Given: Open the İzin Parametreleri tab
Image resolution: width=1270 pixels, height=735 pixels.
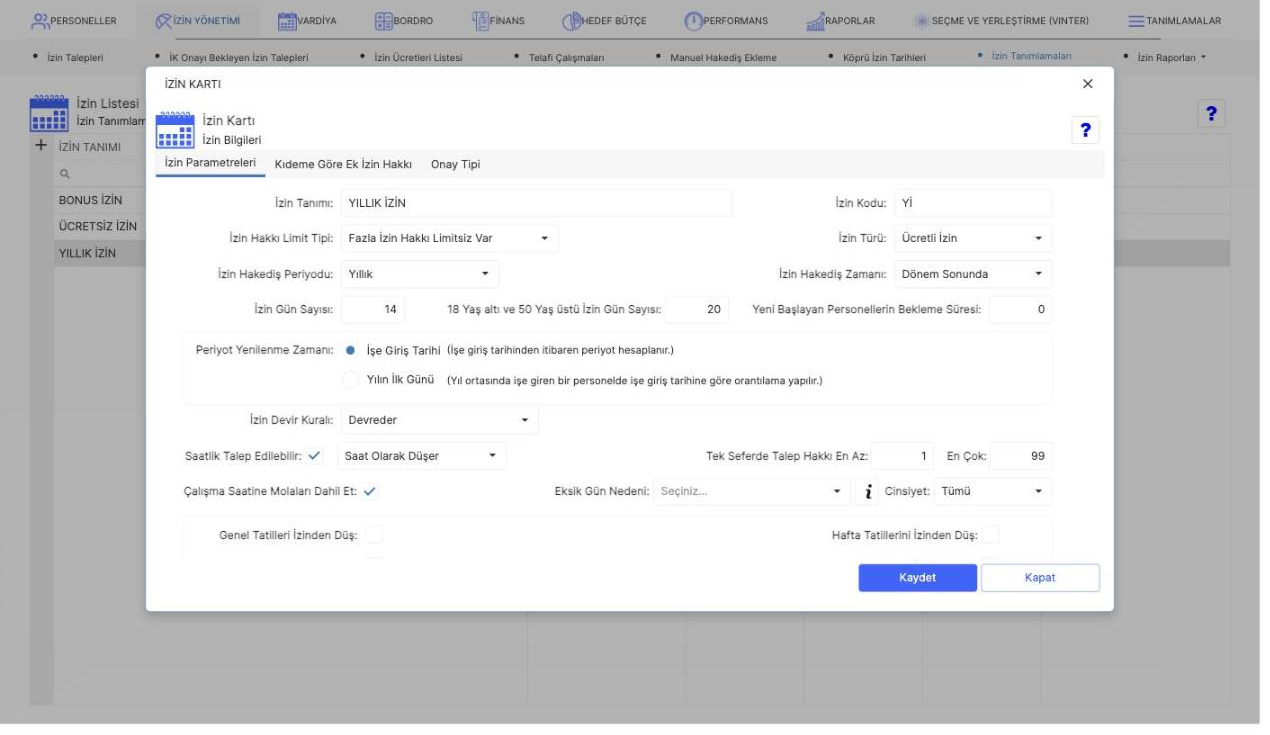Looking at the screenshot, I should (x=211, y=164).
